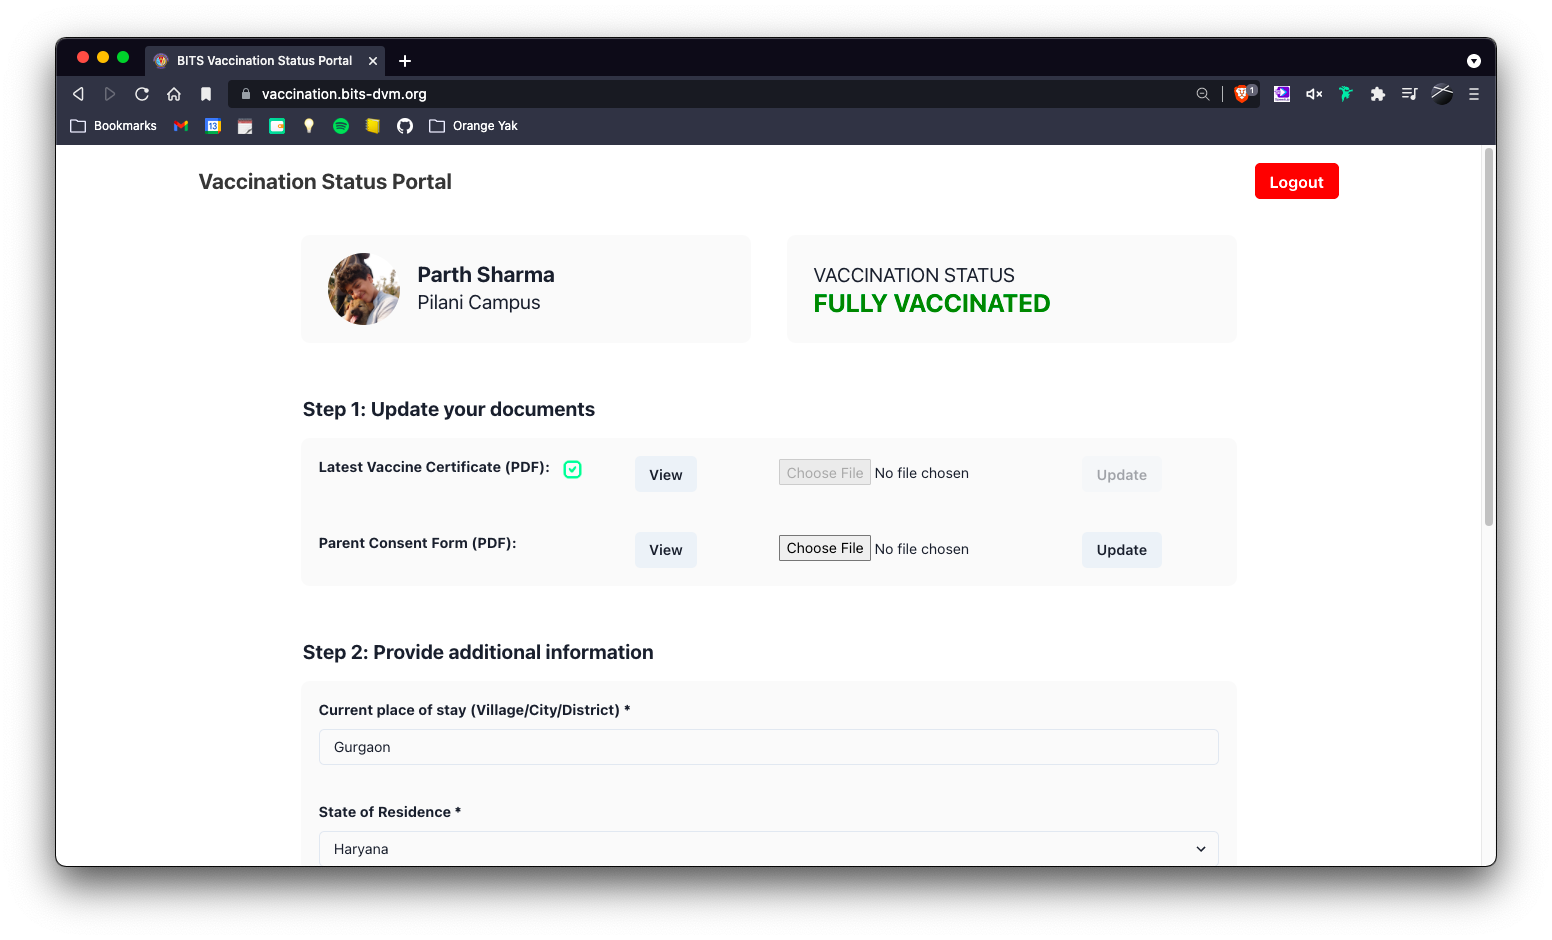Select the BITS Vaccination Status Portal tab

click(x=263, y=61)
